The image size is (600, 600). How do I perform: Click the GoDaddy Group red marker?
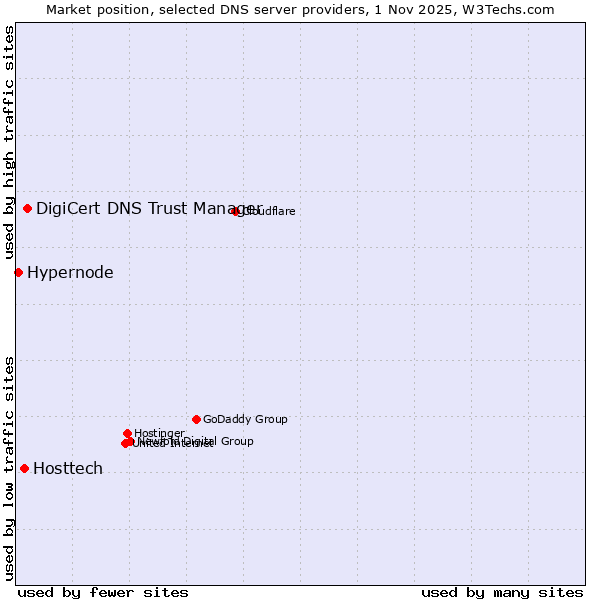click(196, 419)
